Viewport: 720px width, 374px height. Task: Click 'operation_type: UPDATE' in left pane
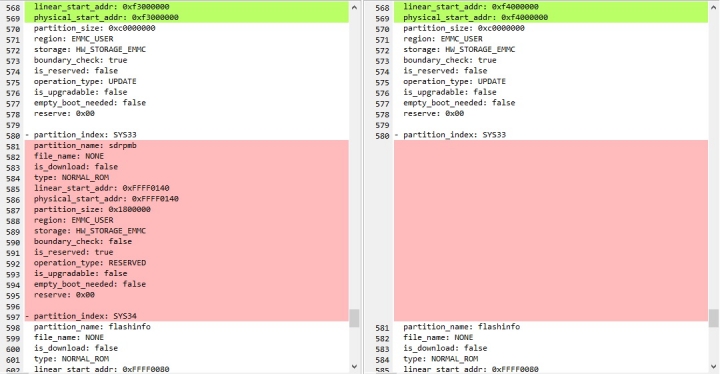point(85,81)
